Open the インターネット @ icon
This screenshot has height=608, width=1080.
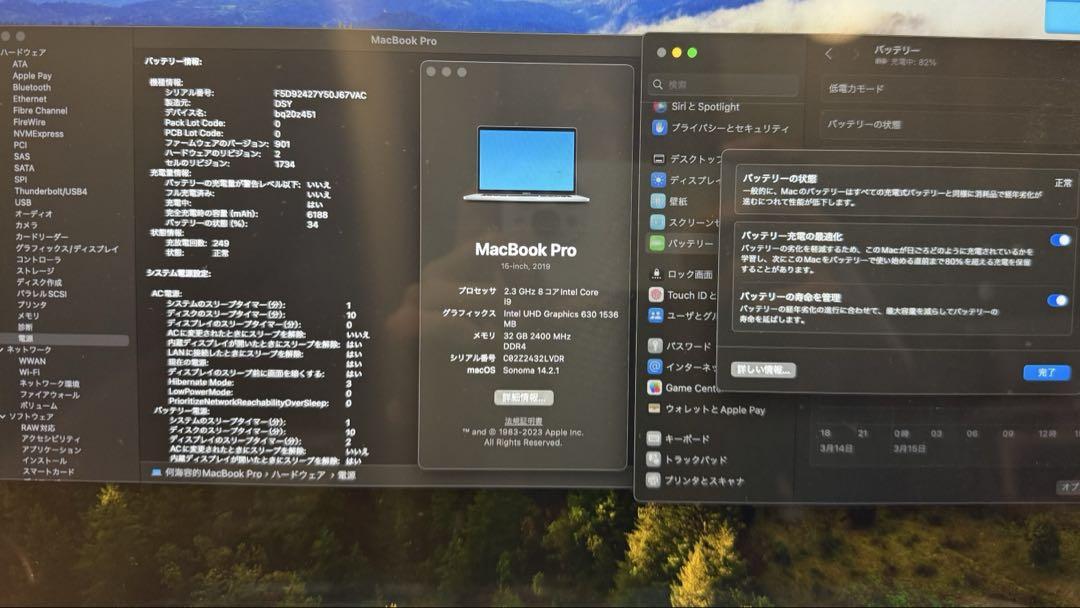655,366
